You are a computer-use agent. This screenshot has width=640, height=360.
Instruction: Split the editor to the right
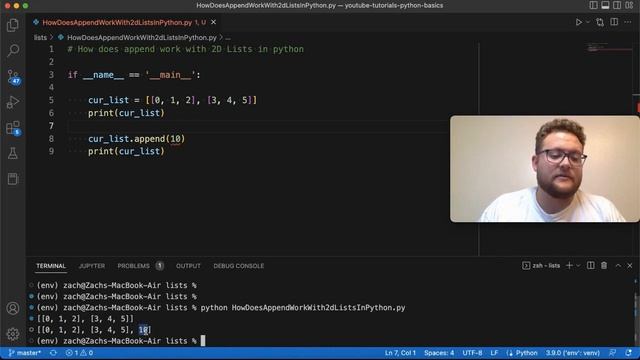click(614, 22)
